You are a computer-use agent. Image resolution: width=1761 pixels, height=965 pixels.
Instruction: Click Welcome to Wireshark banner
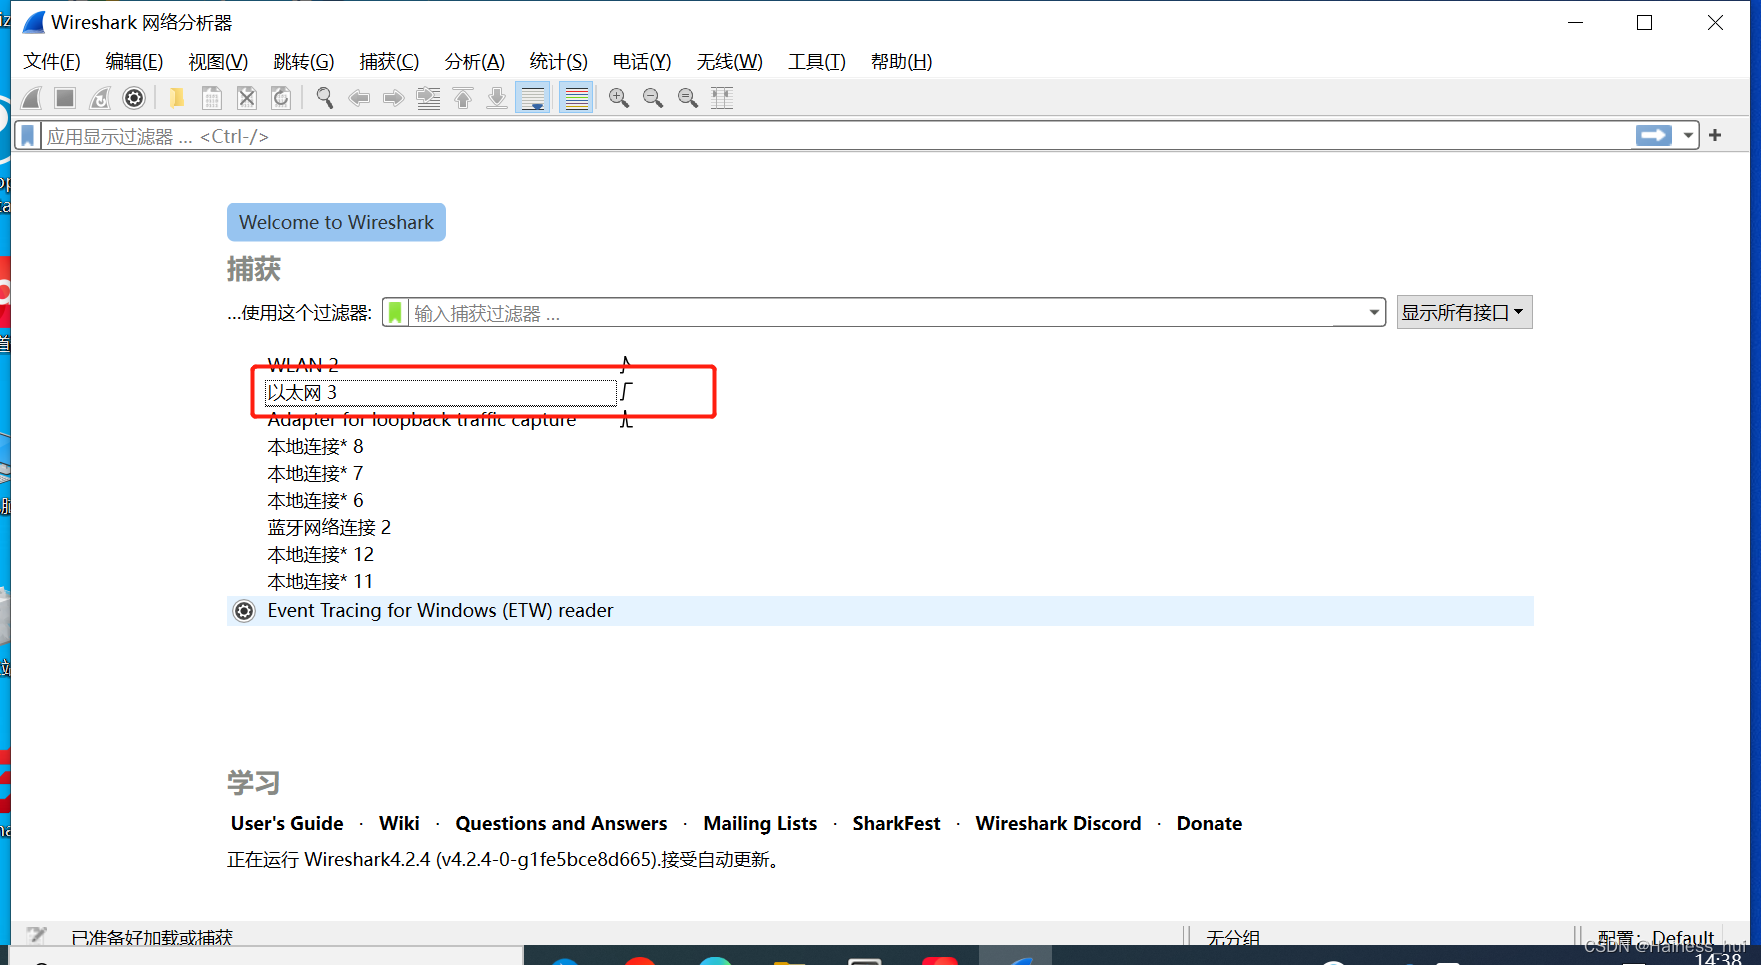[x=336, y=222]
